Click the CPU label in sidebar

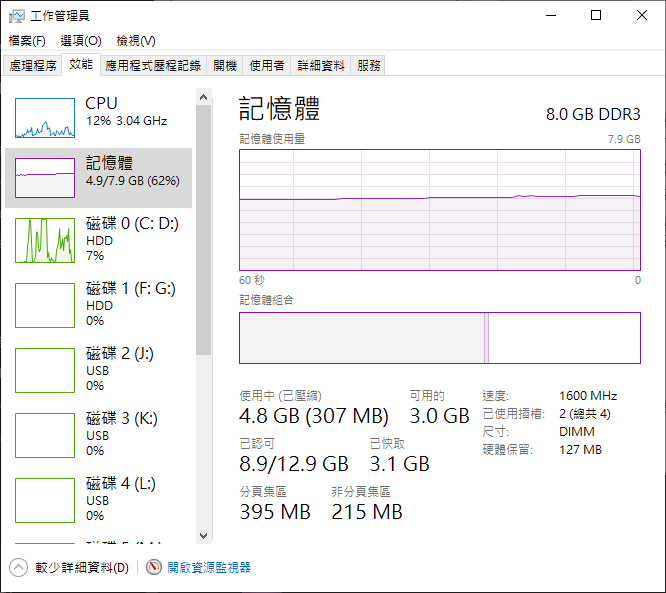pyautogui.click(x=101, y=103)
